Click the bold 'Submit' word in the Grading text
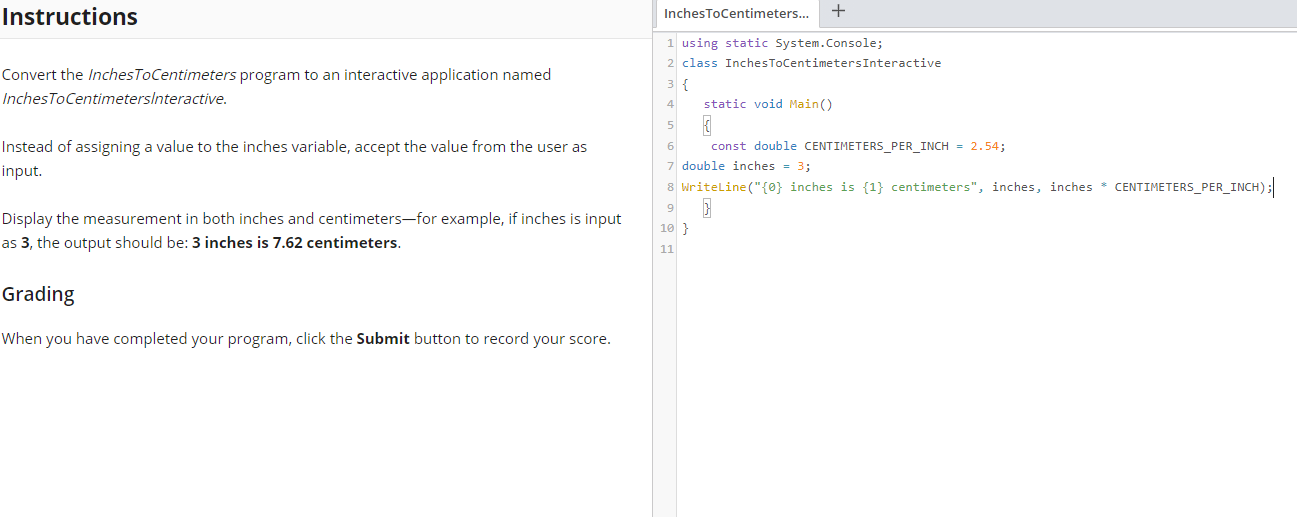 (383, 338)
